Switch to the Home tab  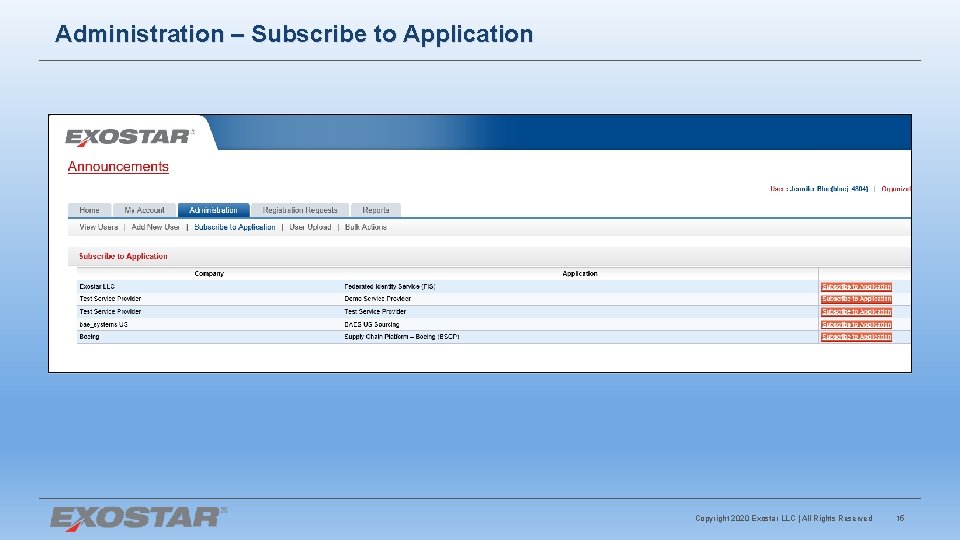89,210
